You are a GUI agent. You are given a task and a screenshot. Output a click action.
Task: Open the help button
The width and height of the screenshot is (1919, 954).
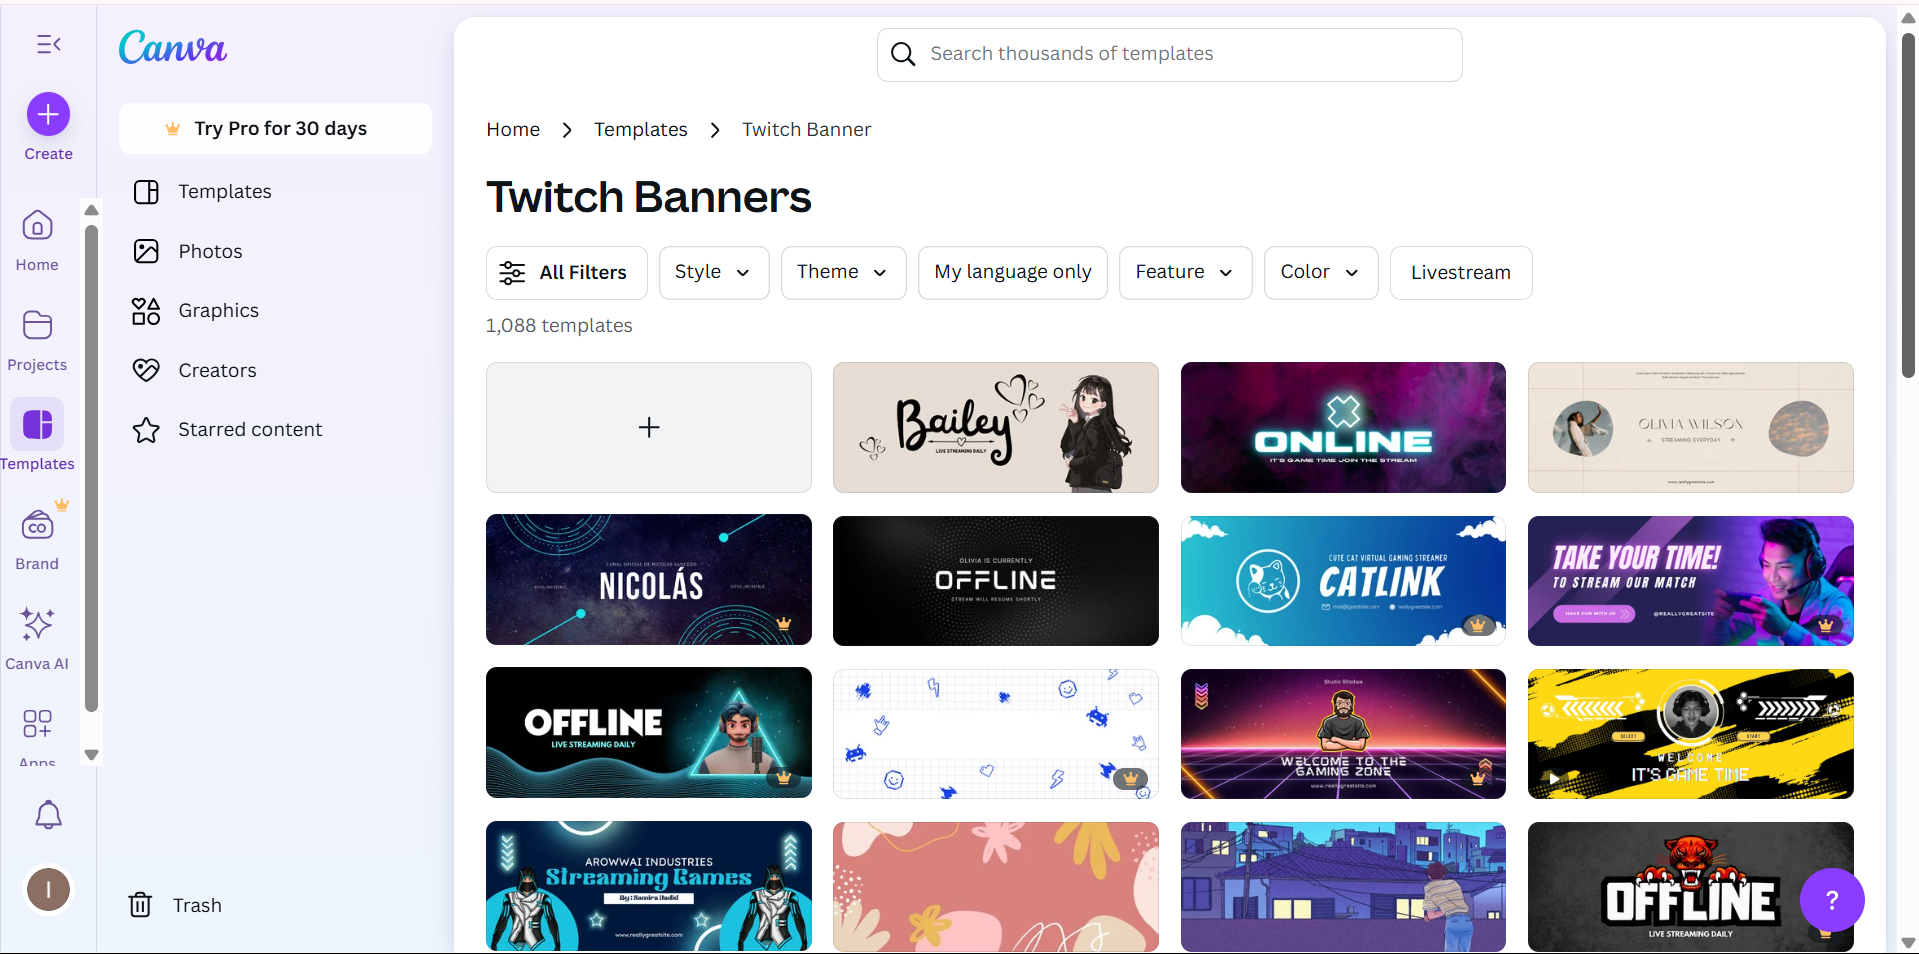pos(1832,899)
